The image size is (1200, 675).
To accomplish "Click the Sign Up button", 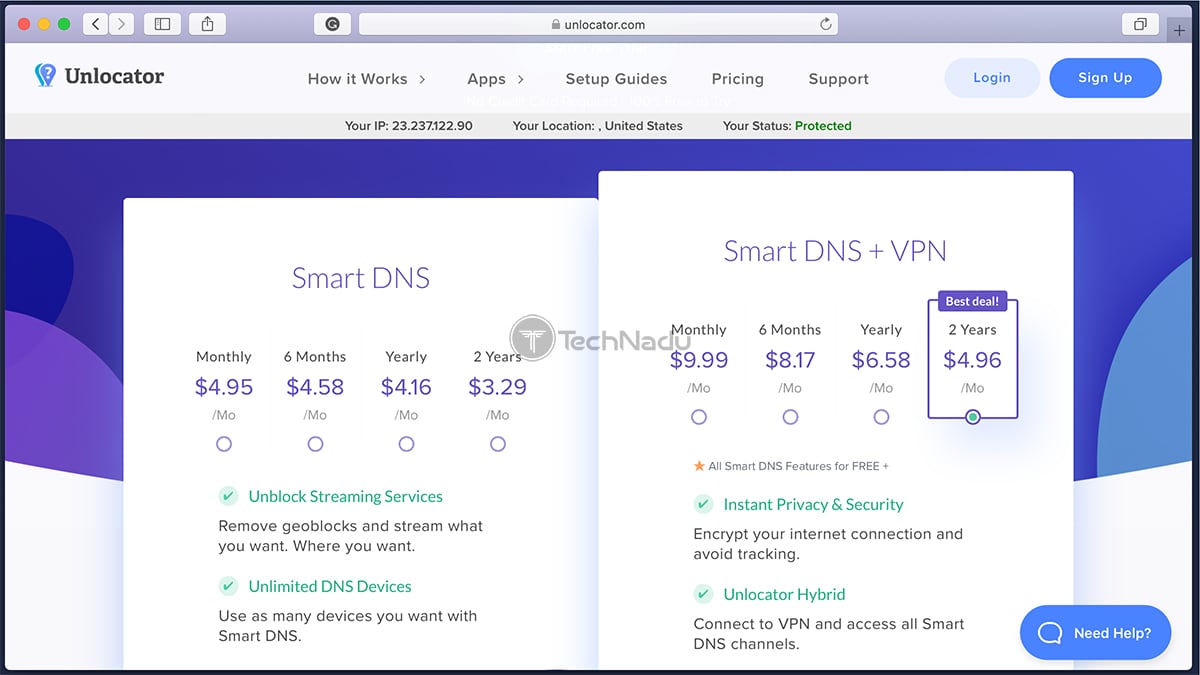I will pos(1105,78).
